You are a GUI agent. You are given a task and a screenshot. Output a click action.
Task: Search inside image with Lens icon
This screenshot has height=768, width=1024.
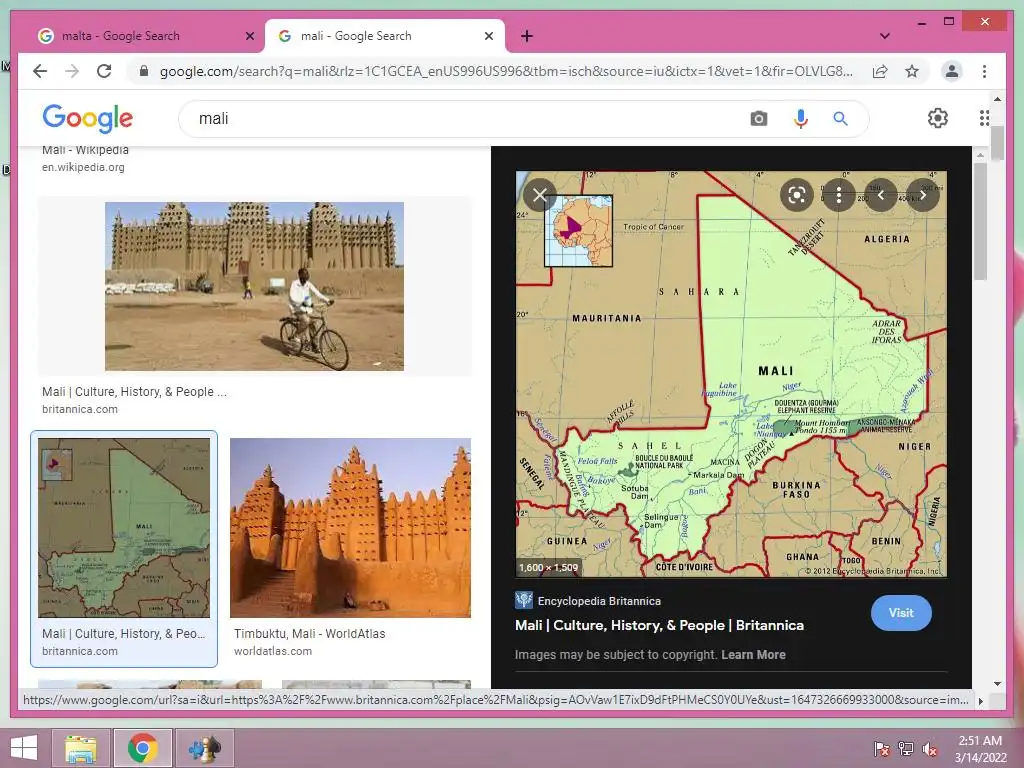[x=797, y=195]
